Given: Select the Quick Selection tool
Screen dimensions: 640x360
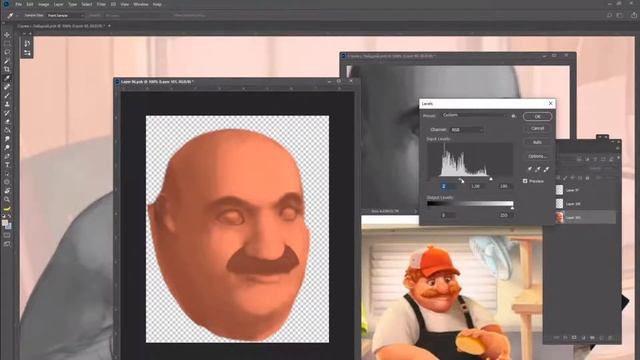Looking at the screenshot, I should coord(7,61).
